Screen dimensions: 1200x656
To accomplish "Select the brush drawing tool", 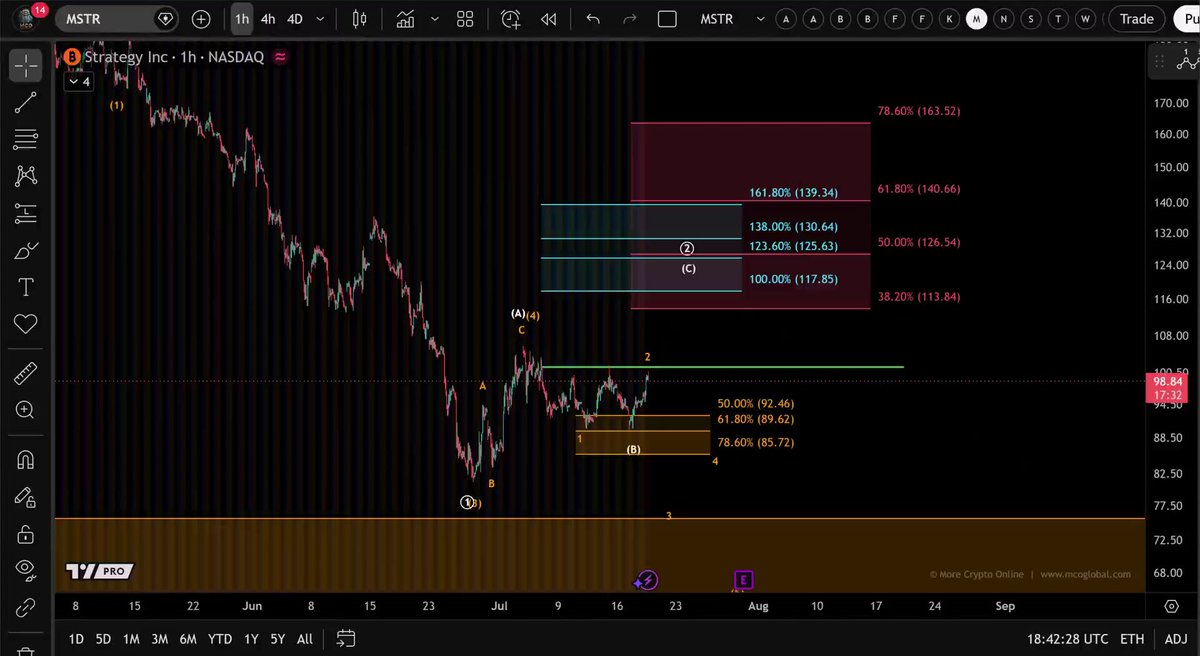I will tap(26, 250).
